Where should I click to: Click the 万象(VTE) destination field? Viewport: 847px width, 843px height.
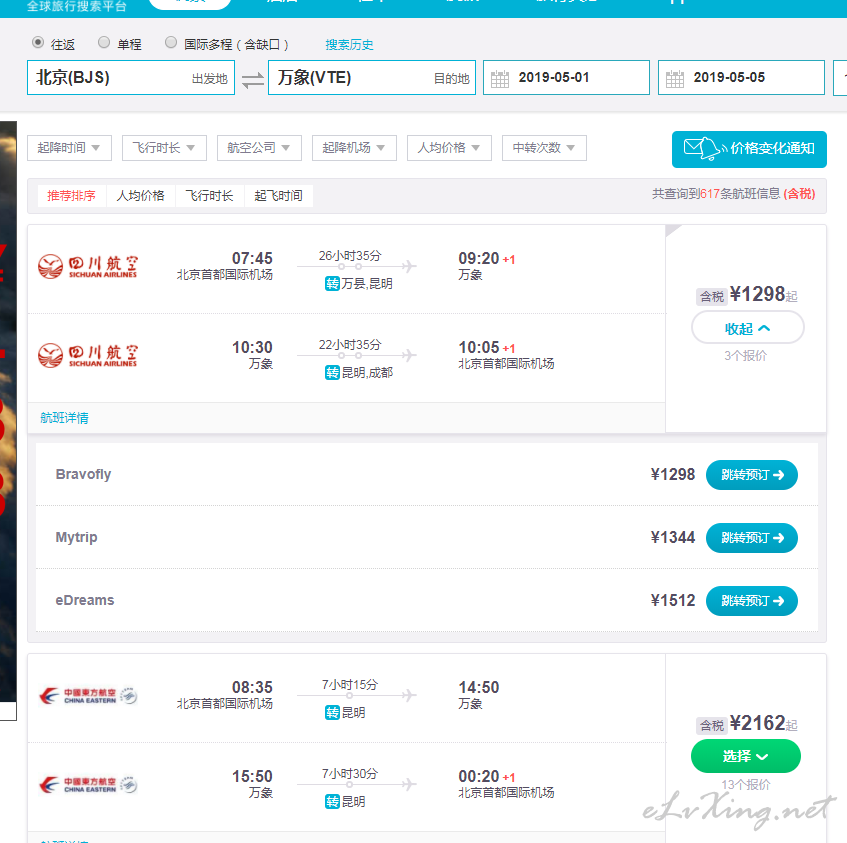372,78
